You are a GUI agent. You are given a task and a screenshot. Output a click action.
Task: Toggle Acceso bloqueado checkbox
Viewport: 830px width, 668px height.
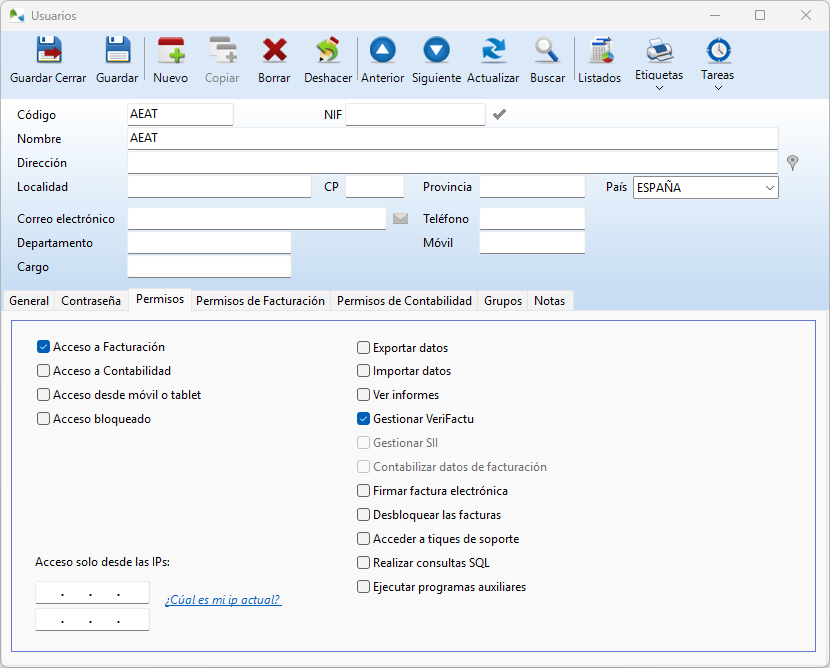44,419
